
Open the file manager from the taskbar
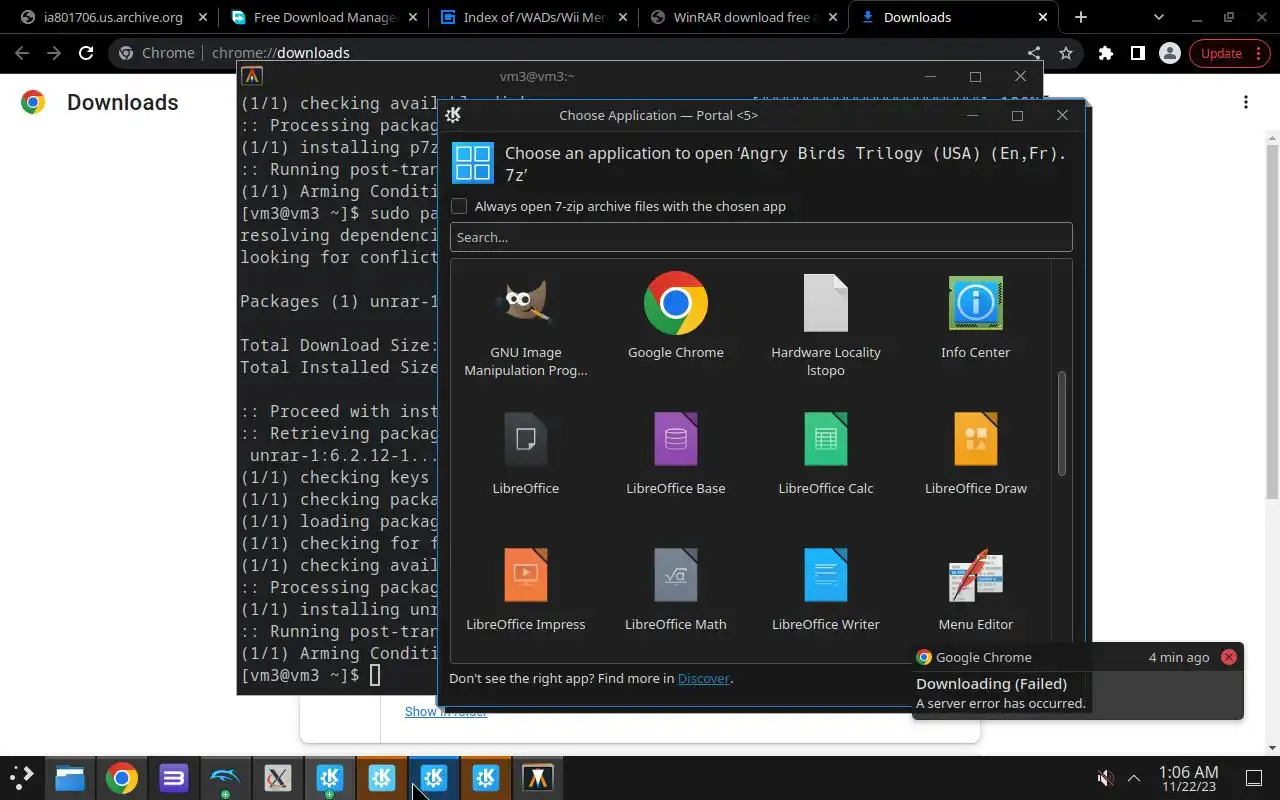(x=70, y=777)
